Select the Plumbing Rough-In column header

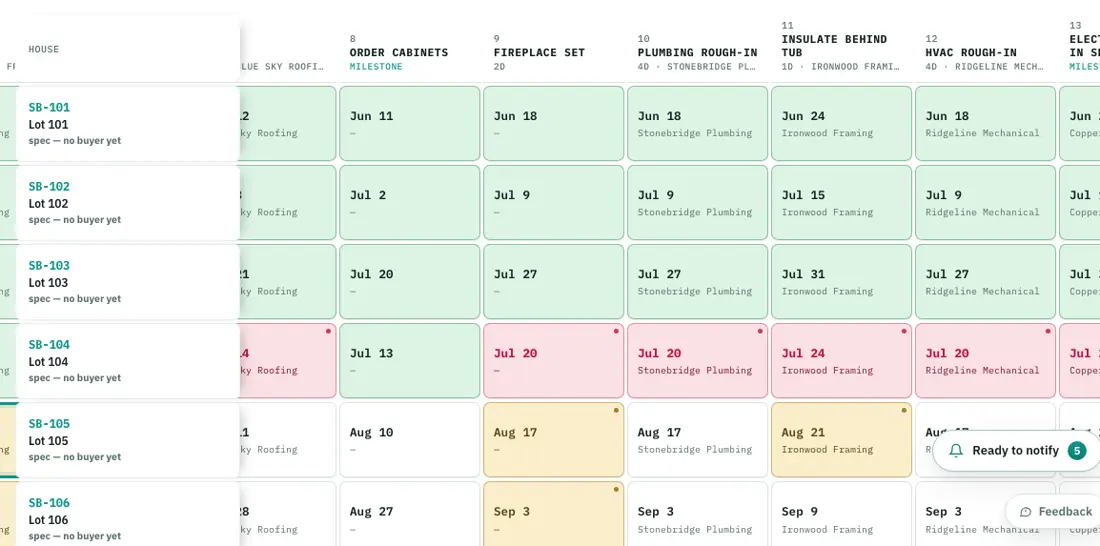click(697, 53)
